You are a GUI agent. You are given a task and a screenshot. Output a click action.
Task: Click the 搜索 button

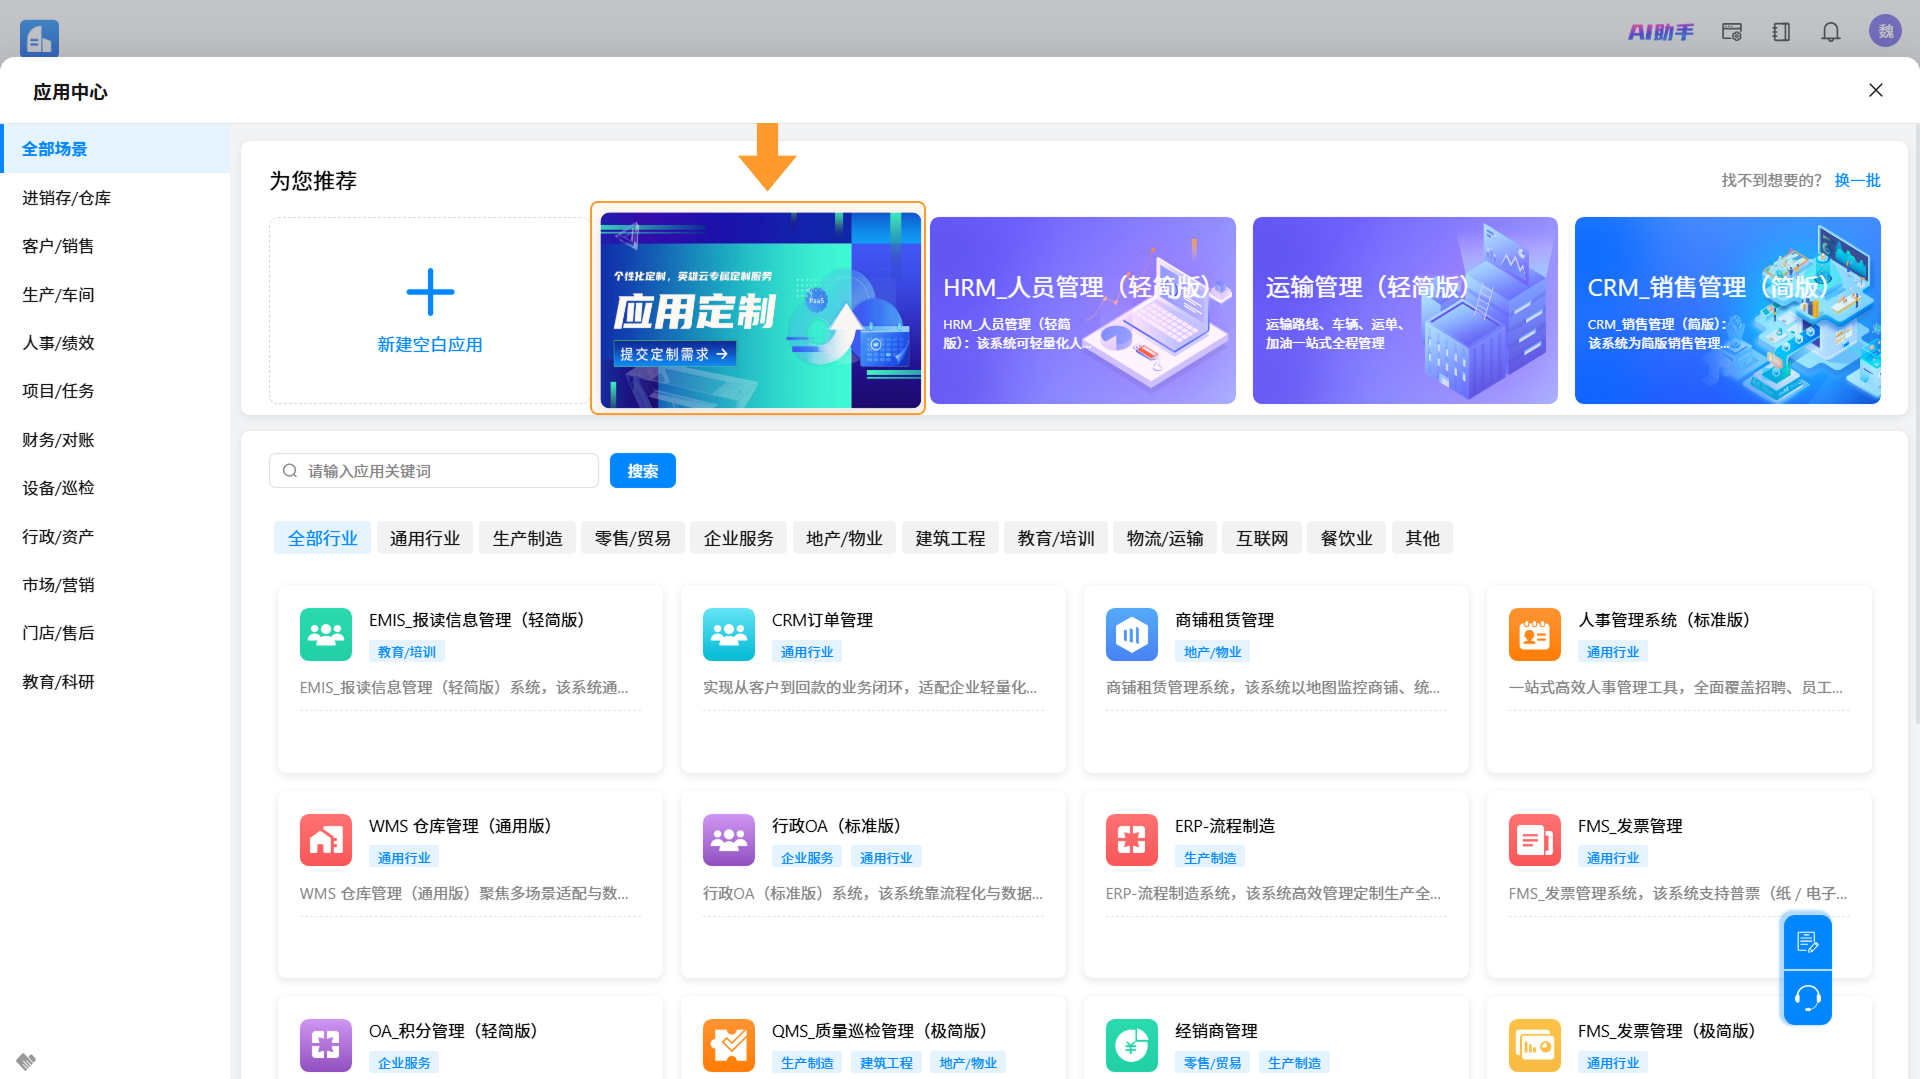(x=642, y=471)
